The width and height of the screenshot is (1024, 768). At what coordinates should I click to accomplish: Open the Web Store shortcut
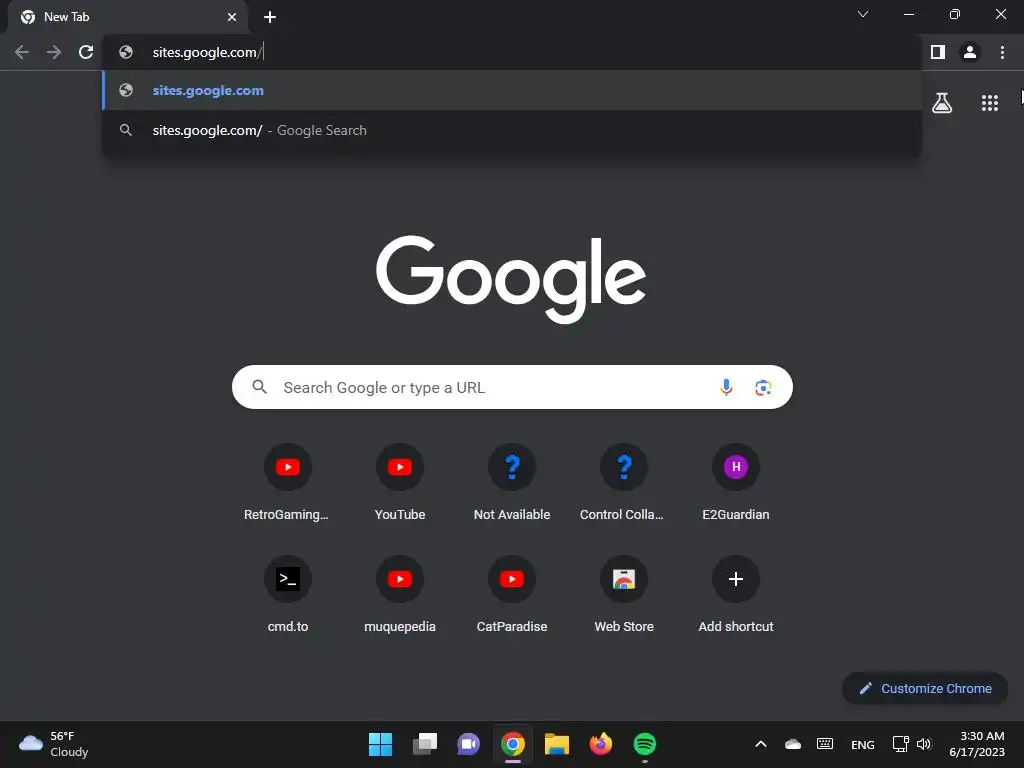(x=624, y=596)
